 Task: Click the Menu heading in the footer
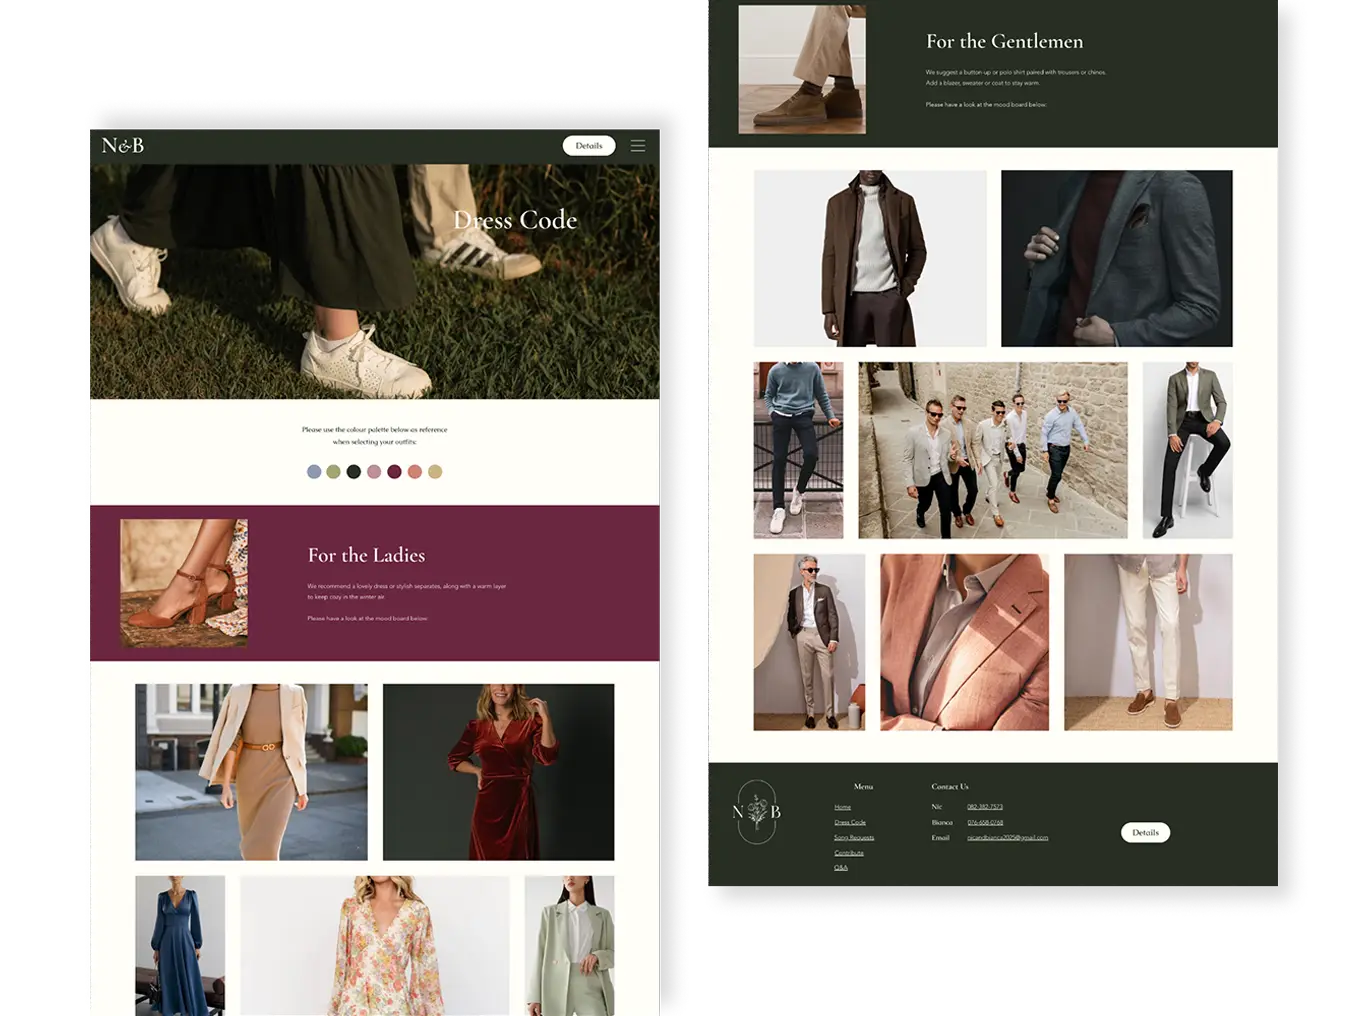(x=864, y=787)
